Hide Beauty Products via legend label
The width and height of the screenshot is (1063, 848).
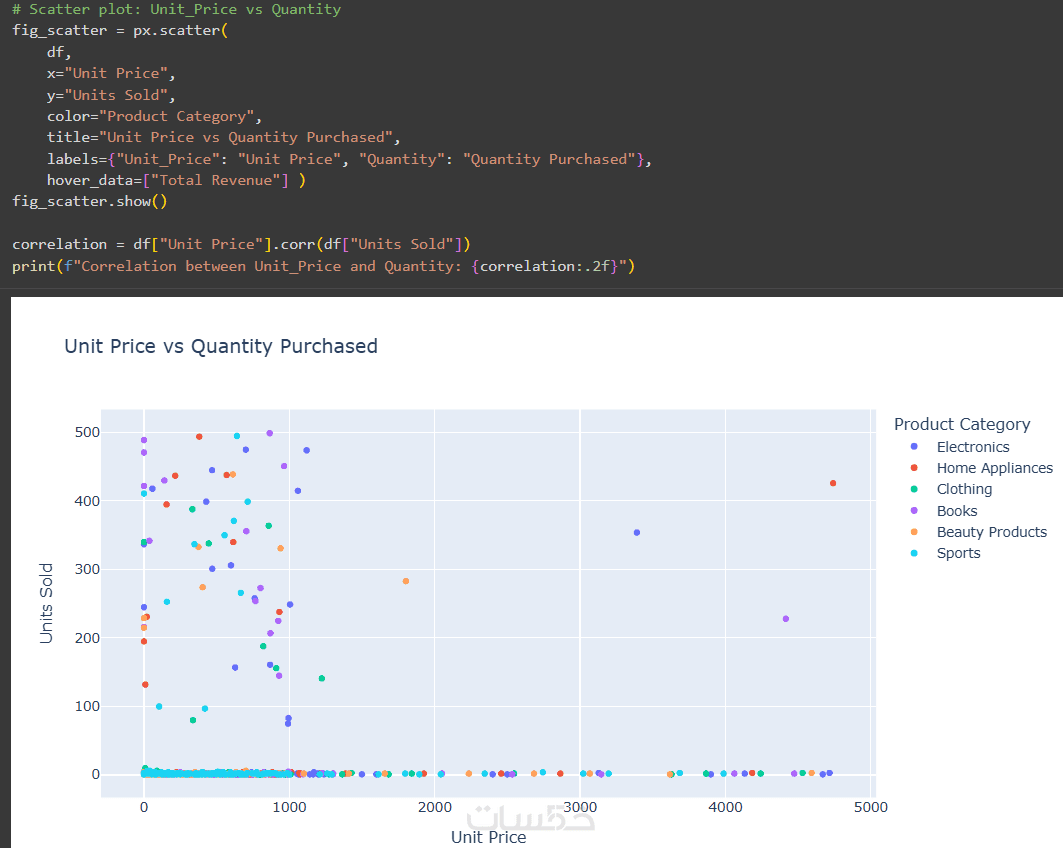pos(991,532)
